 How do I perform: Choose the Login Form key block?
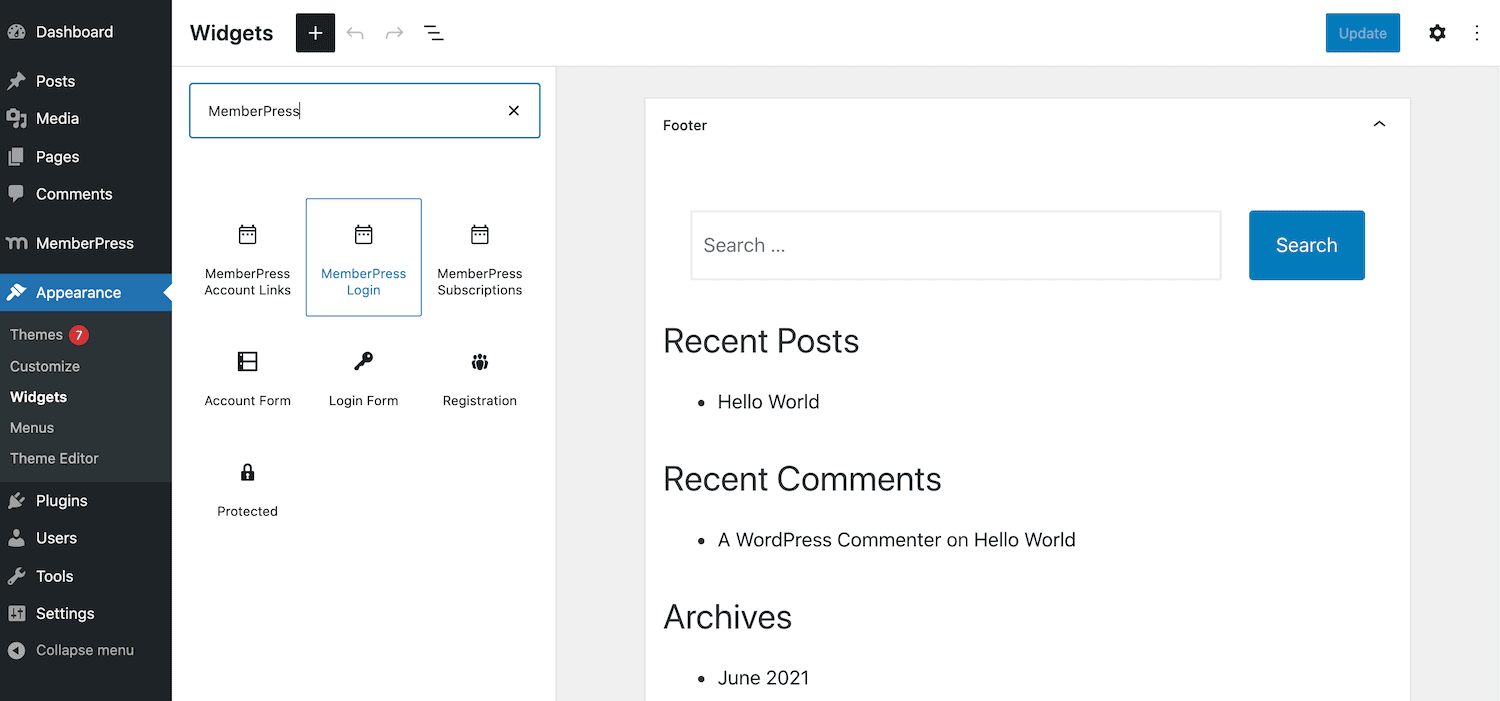point(363,377)
